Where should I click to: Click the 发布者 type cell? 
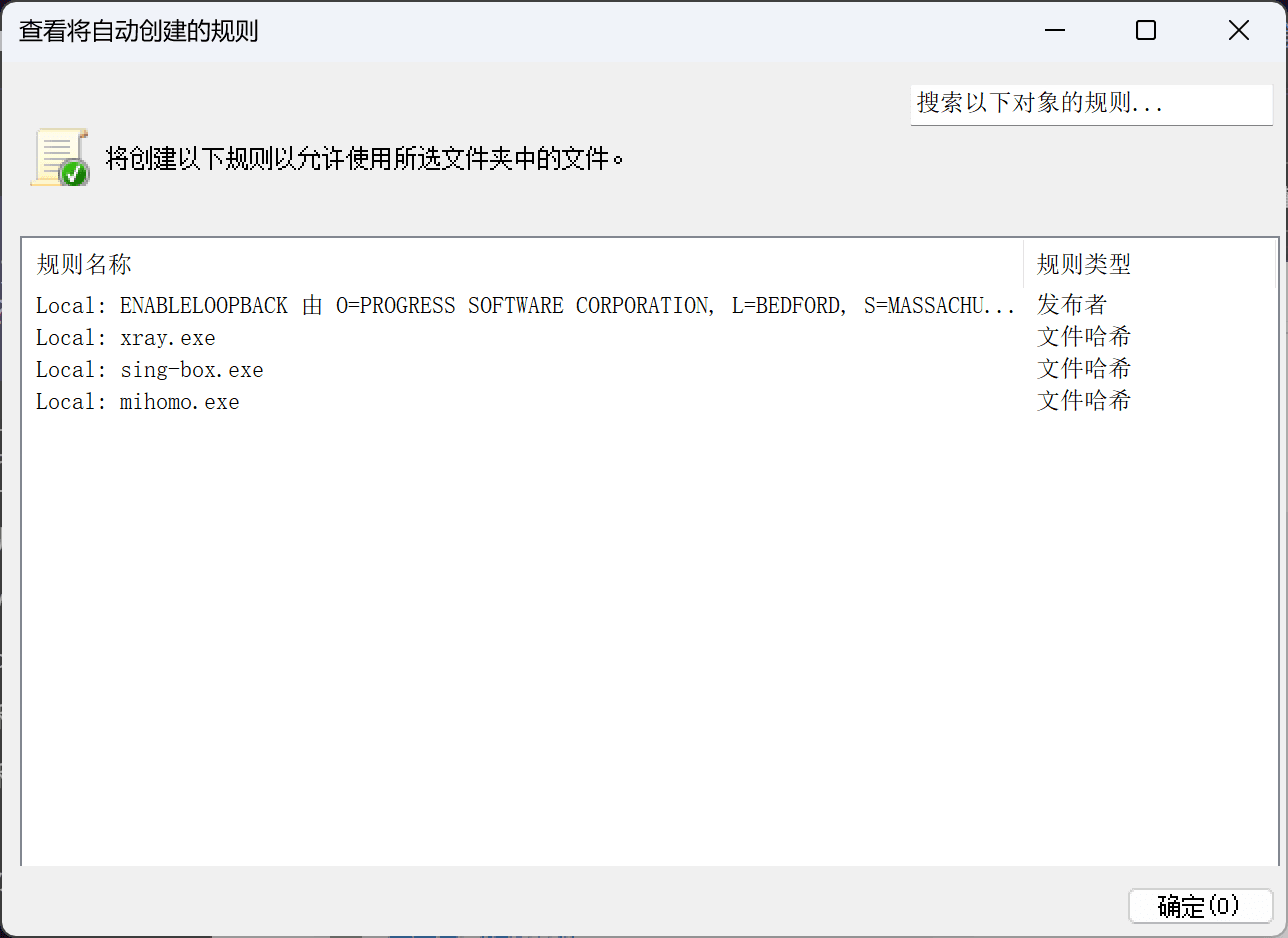pyautogui.click(x=1072, y=305)
